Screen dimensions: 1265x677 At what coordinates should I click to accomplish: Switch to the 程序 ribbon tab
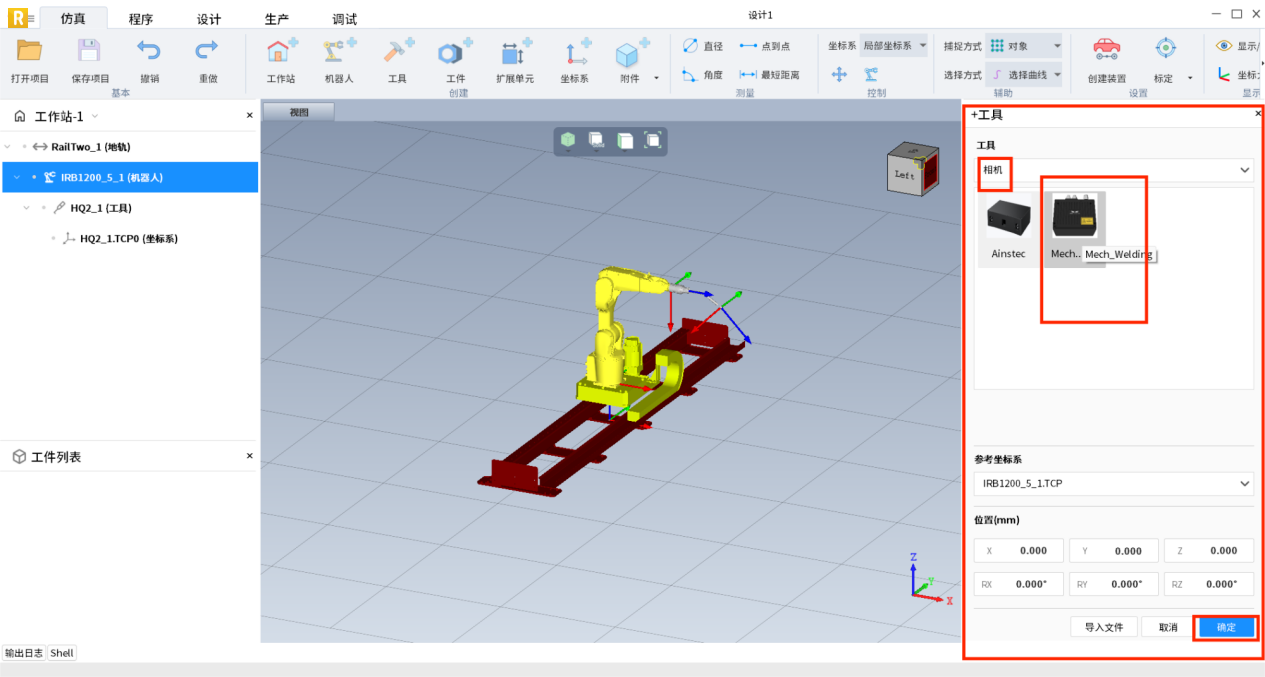coord(141,19)
